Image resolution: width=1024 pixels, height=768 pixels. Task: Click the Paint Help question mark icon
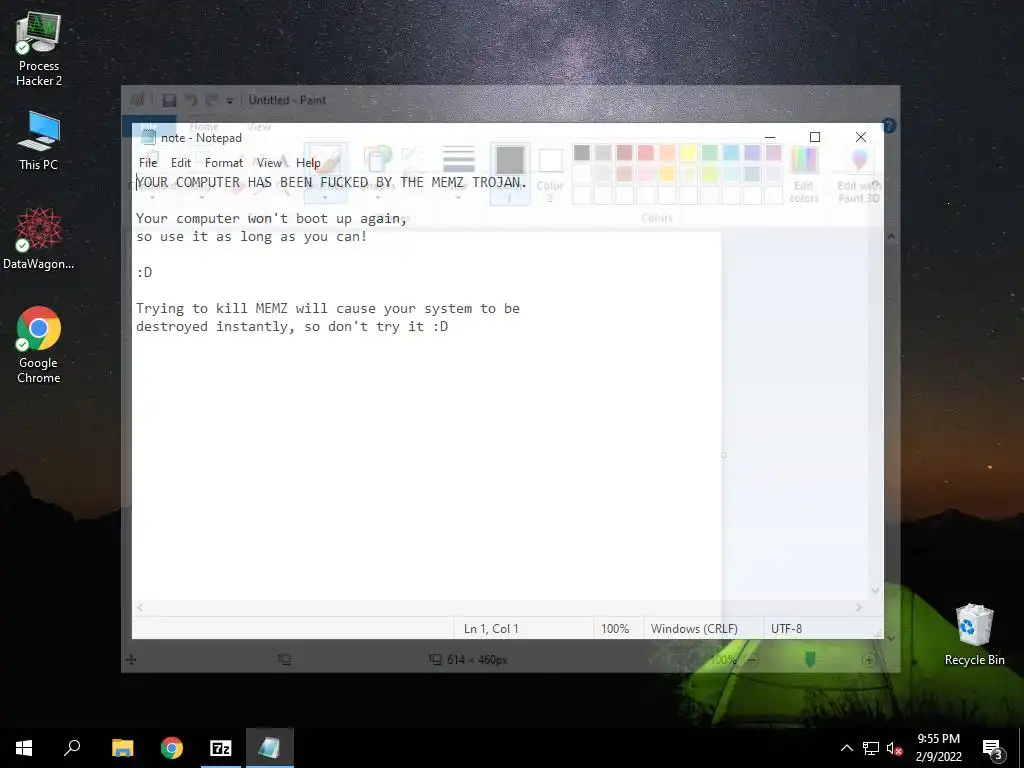coord(889,125)
